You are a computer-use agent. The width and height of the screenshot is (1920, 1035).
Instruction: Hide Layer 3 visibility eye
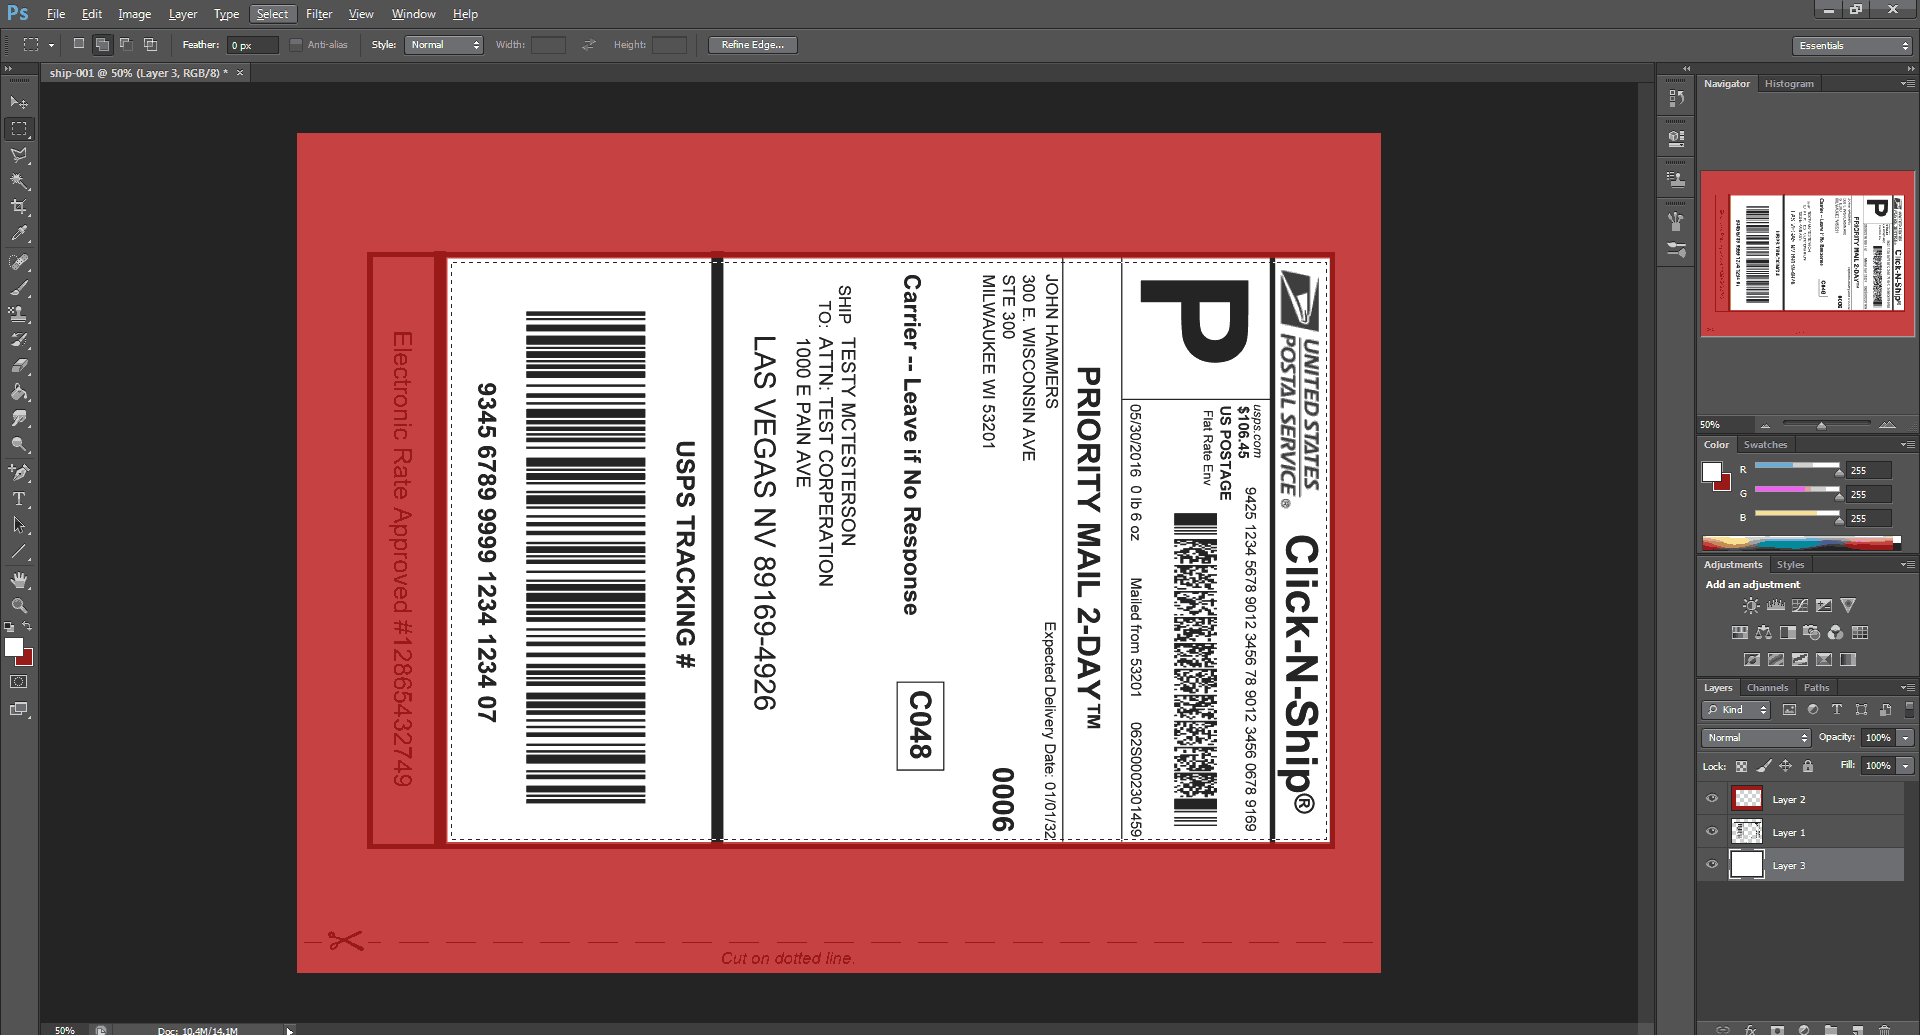pos(1712,865)
